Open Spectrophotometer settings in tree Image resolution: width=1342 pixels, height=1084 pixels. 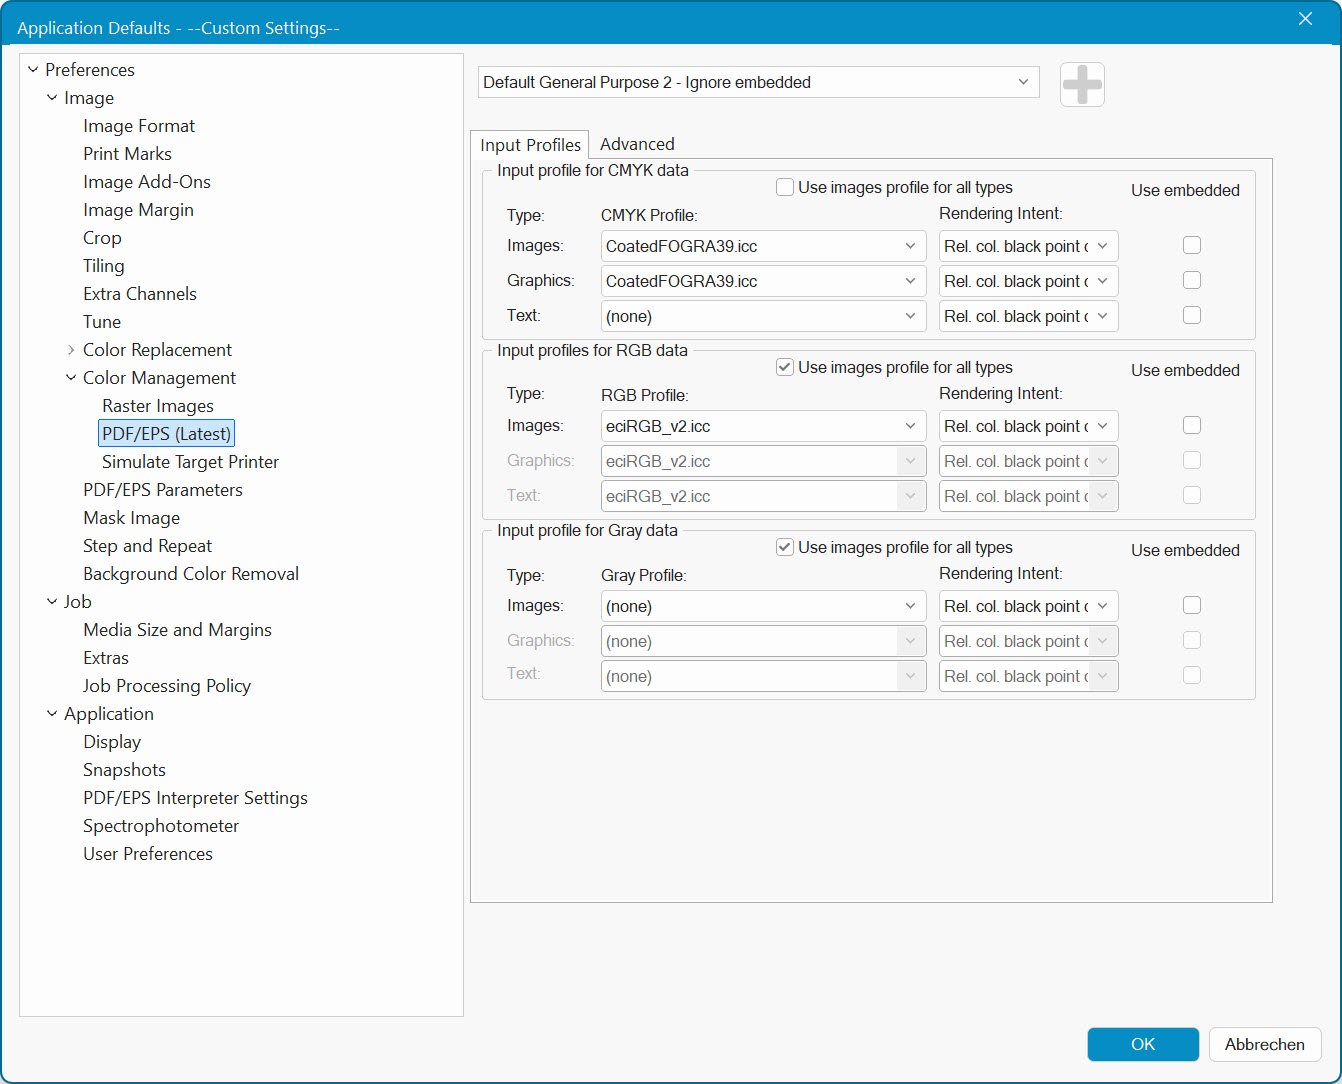(161, 826)
